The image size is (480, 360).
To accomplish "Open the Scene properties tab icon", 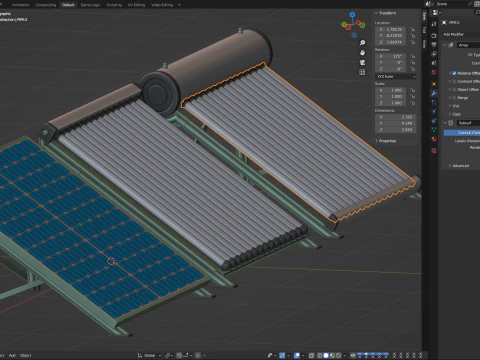I will click(434, 63).
